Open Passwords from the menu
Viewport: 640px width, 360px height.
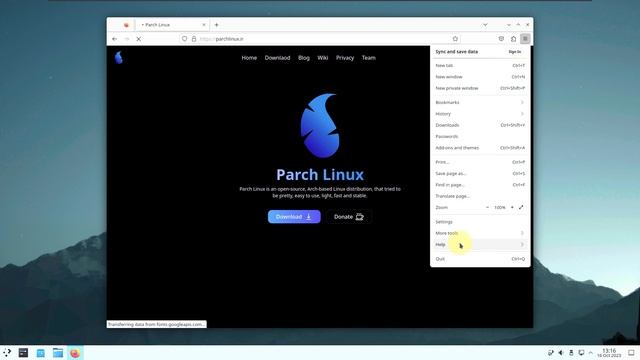pyautogui.click(x=480, y=136)
